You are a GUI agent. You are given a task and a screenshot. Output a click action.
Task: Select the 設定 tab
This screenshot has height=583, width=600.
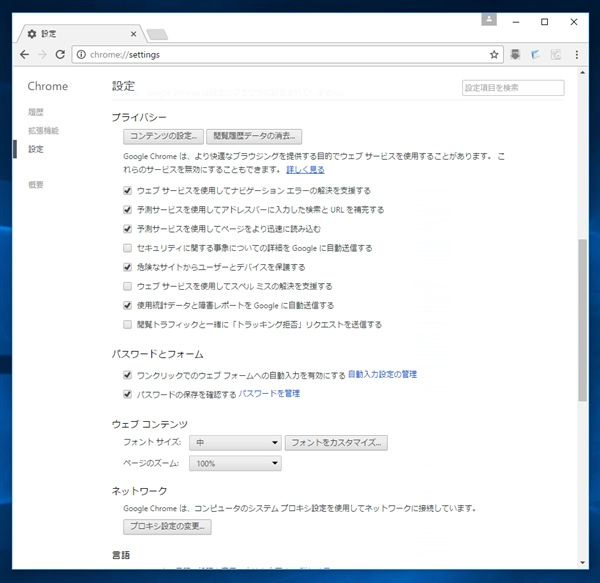click(x=80, y=34)
